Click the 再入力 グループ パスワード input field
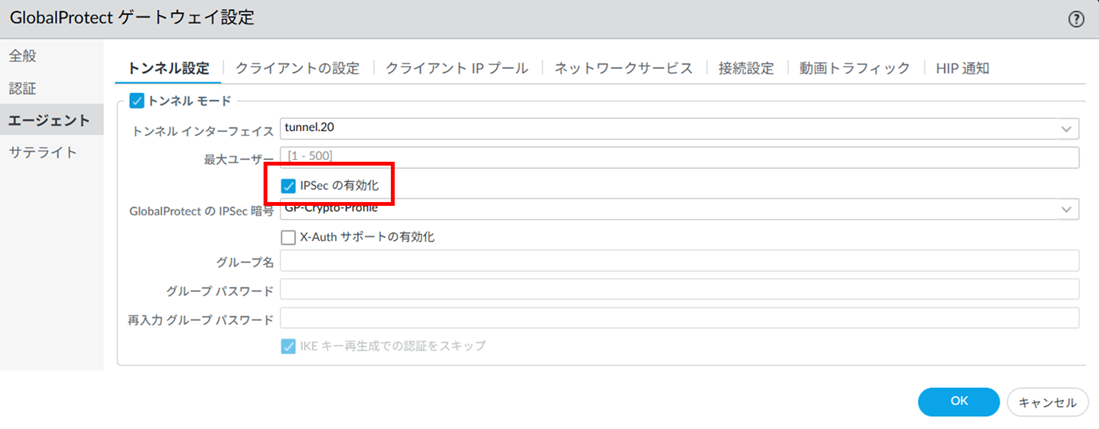The height and width of the screenshot is (429, 1099). pyautogui.click(x=679, y=318)
